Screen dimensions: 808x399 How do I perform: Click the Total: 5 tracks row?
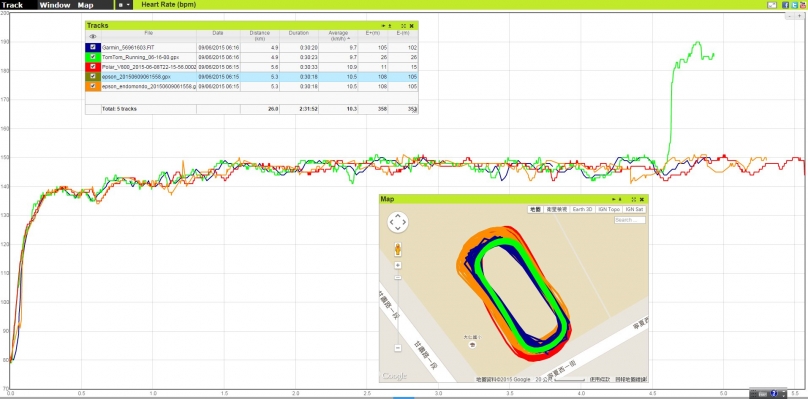[x=251, y=109]
